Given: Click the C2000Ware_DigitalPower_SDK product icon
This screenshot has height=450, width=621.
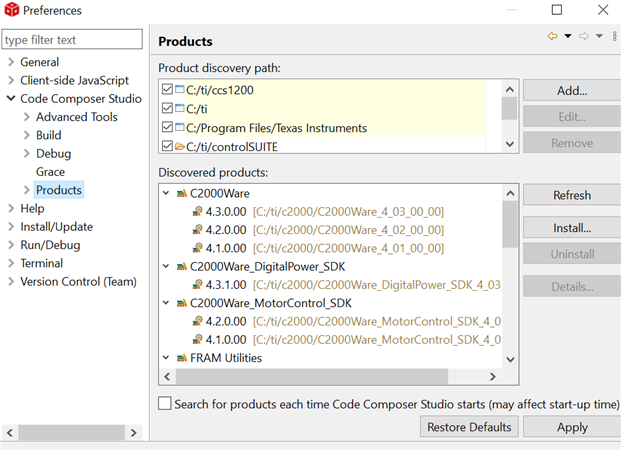Looking at the screenshot, I should 181,267.
